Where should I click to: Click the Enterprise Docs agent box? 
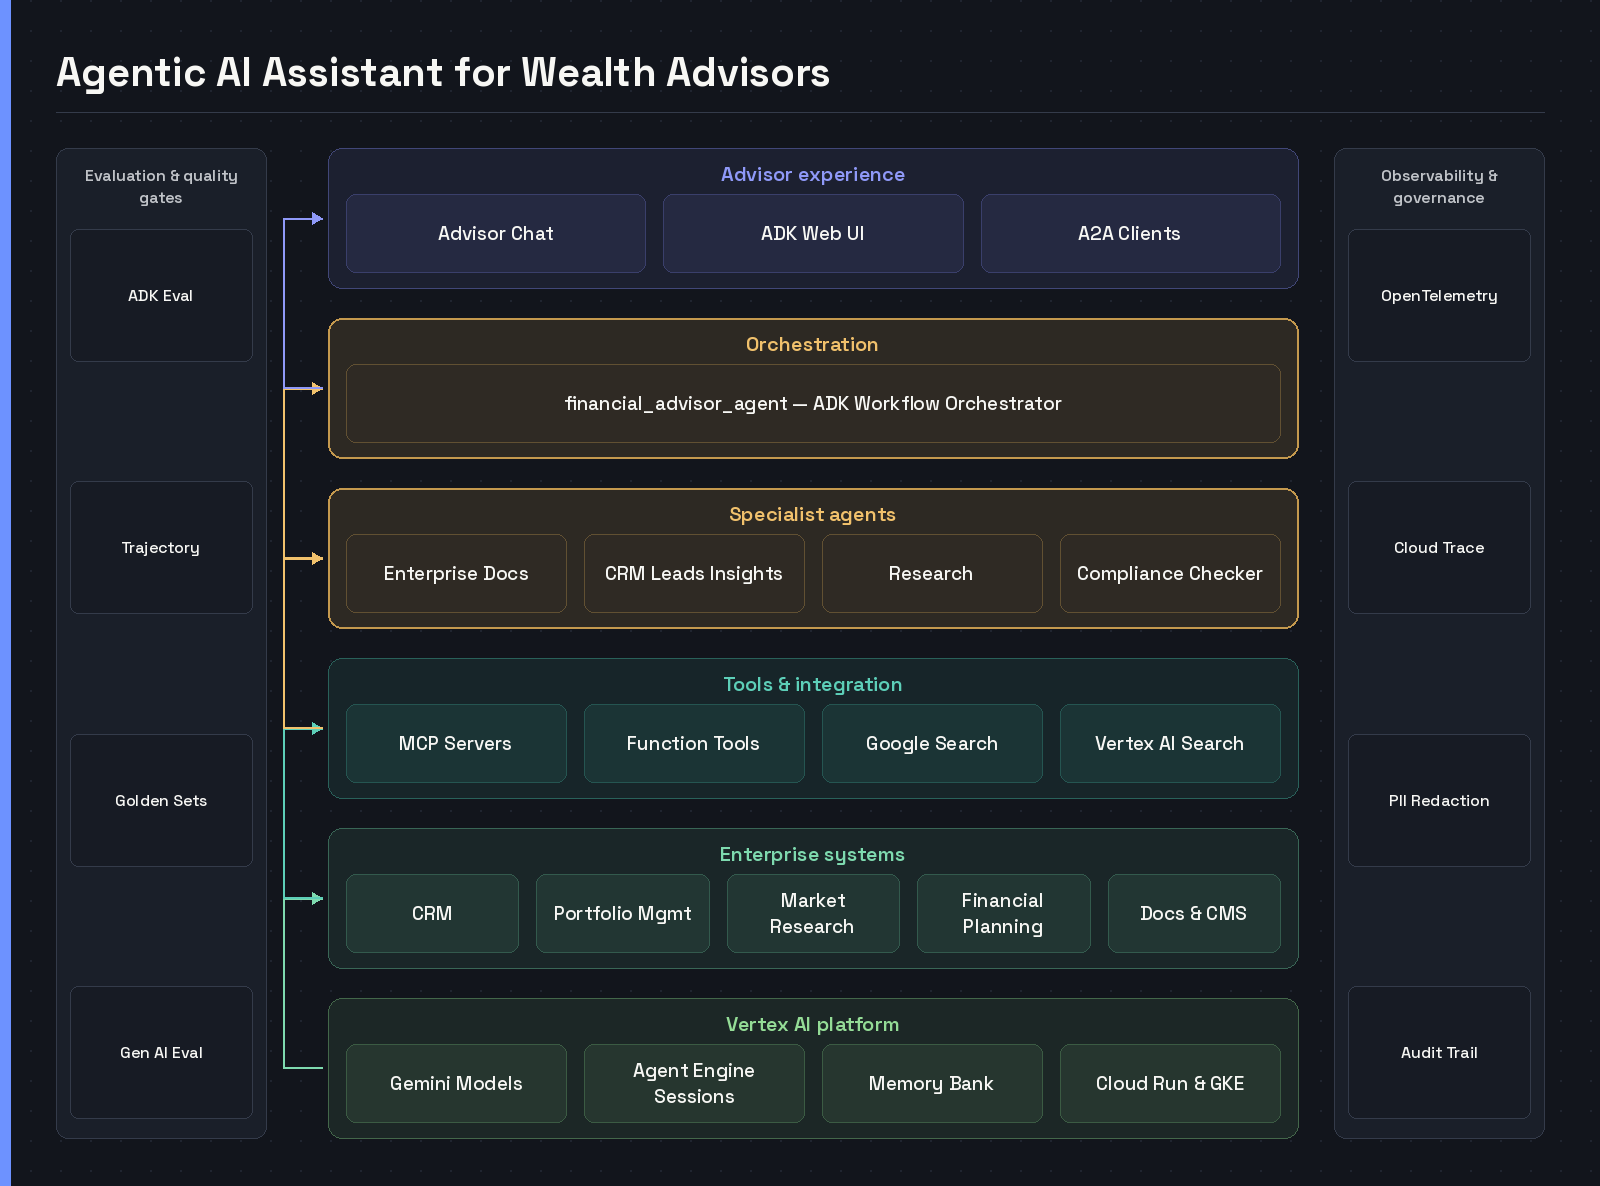(456, 573)
